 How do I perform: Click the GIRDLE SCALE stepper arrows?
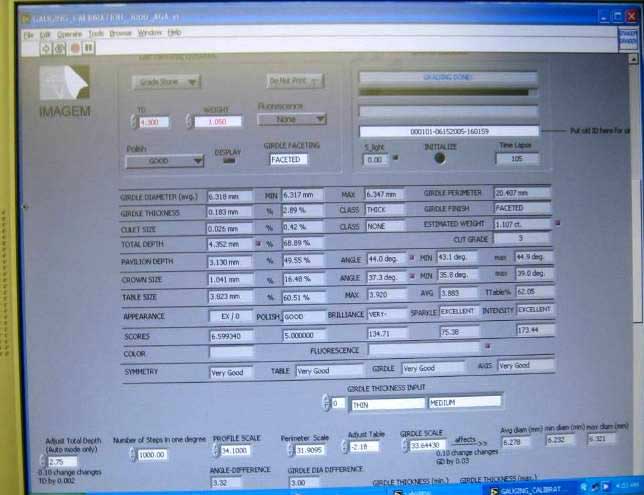click(405, 445)
